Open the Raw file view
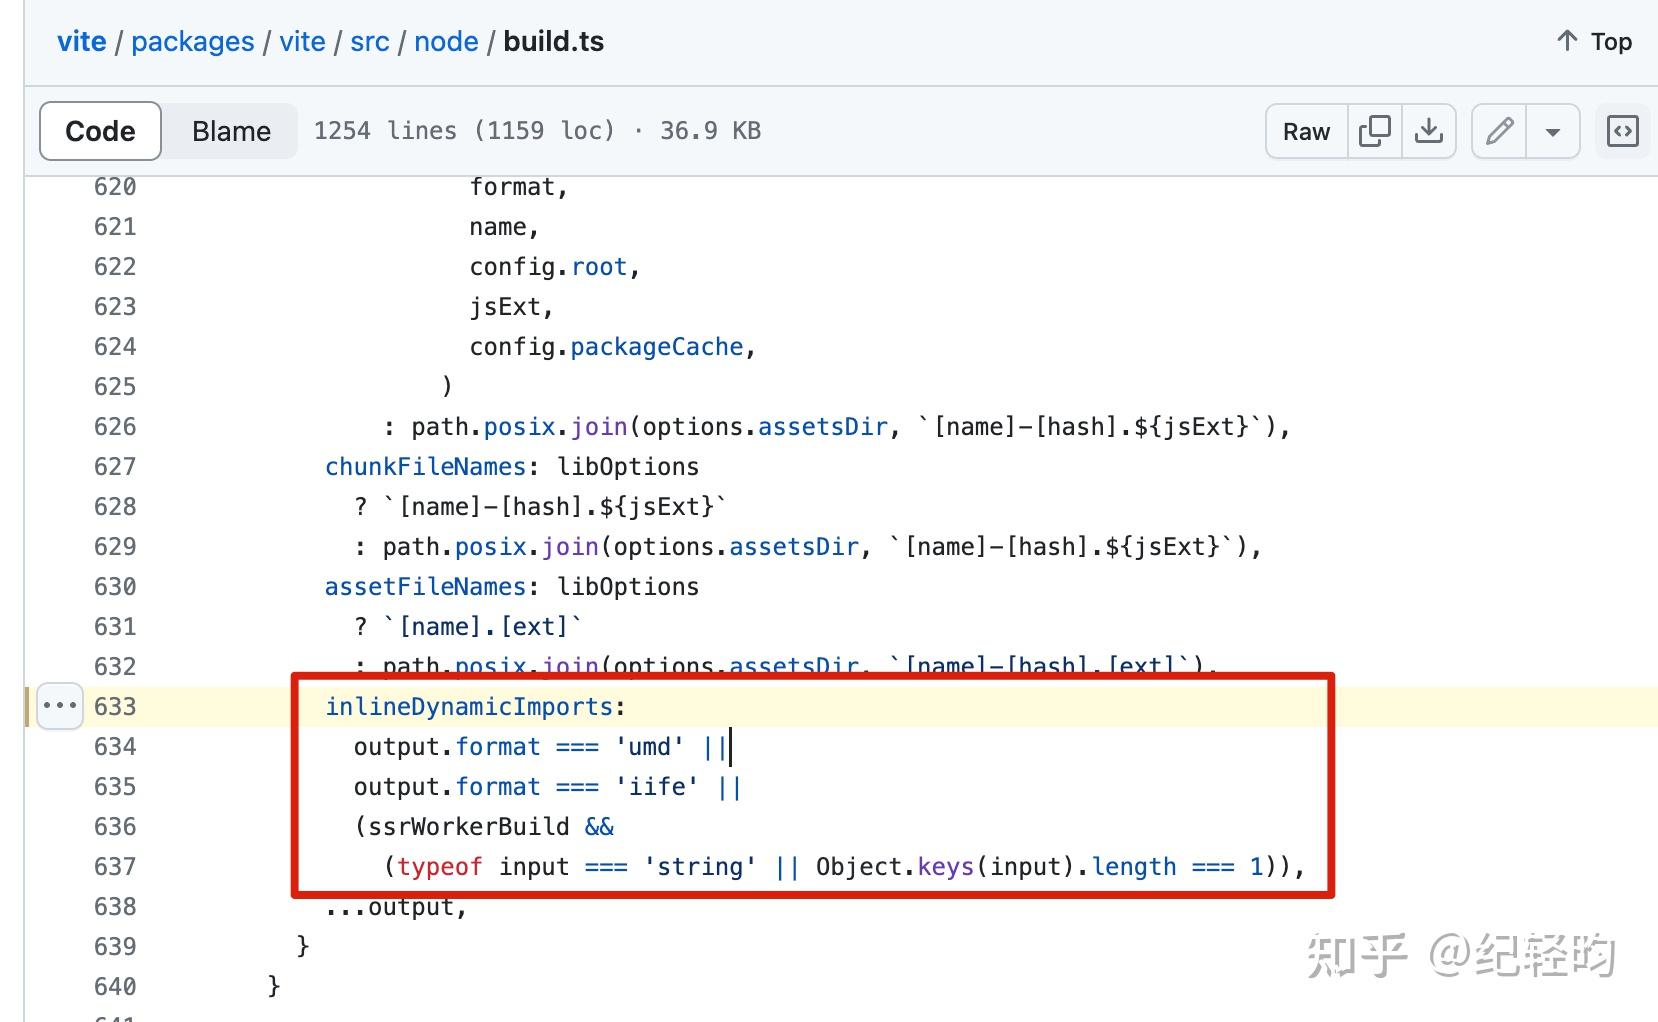 pyautogui.click(x=1306, y=131)
